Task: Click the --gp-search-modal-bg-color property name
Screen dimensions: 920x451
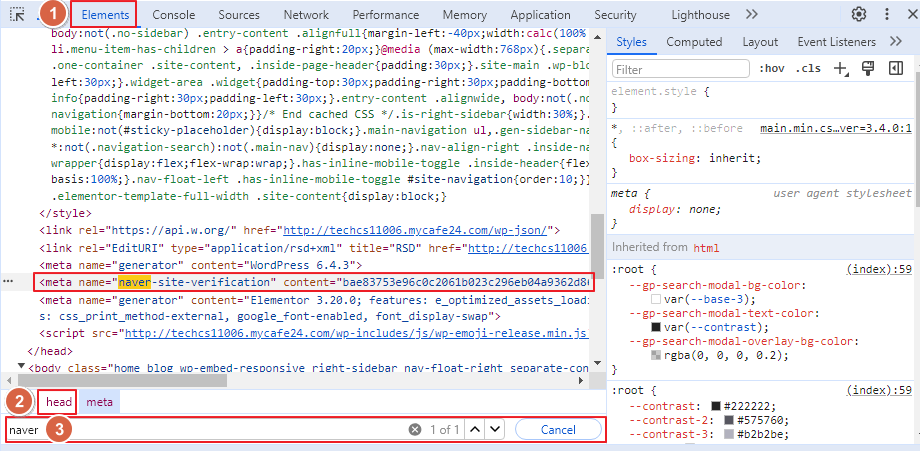Action: (715, 286)
